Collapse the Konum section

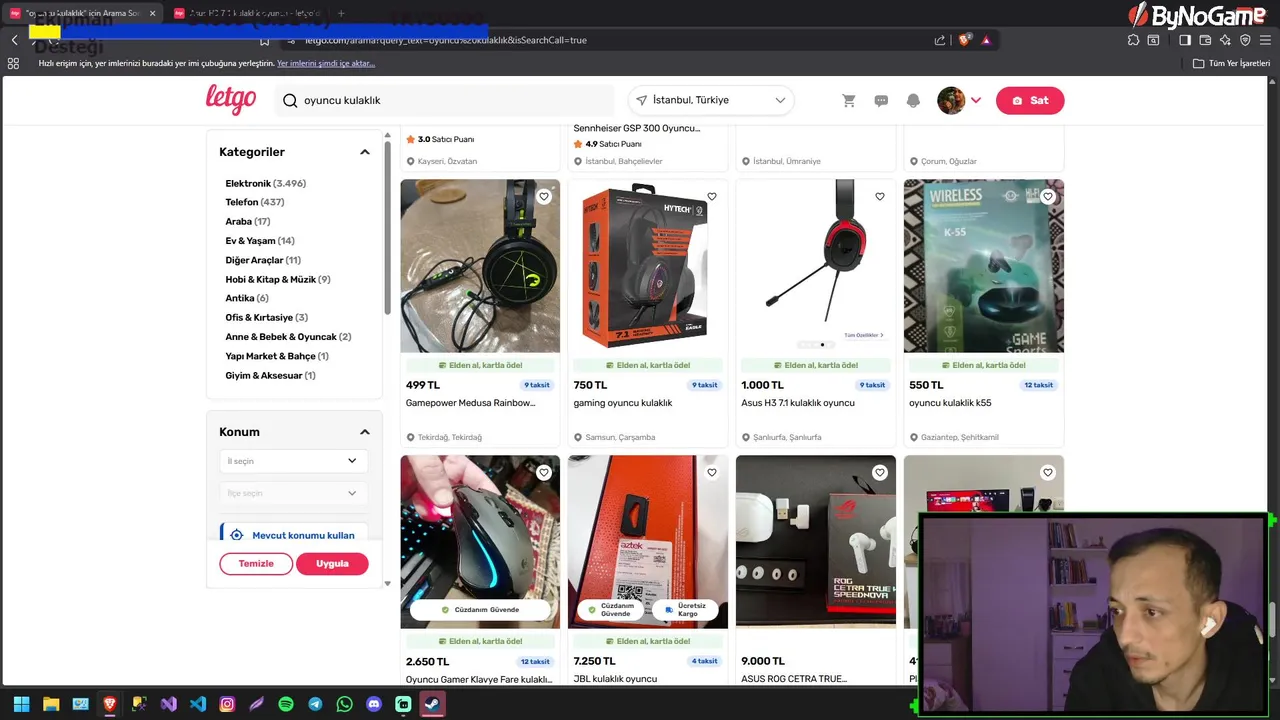click(x=365, y=432)
